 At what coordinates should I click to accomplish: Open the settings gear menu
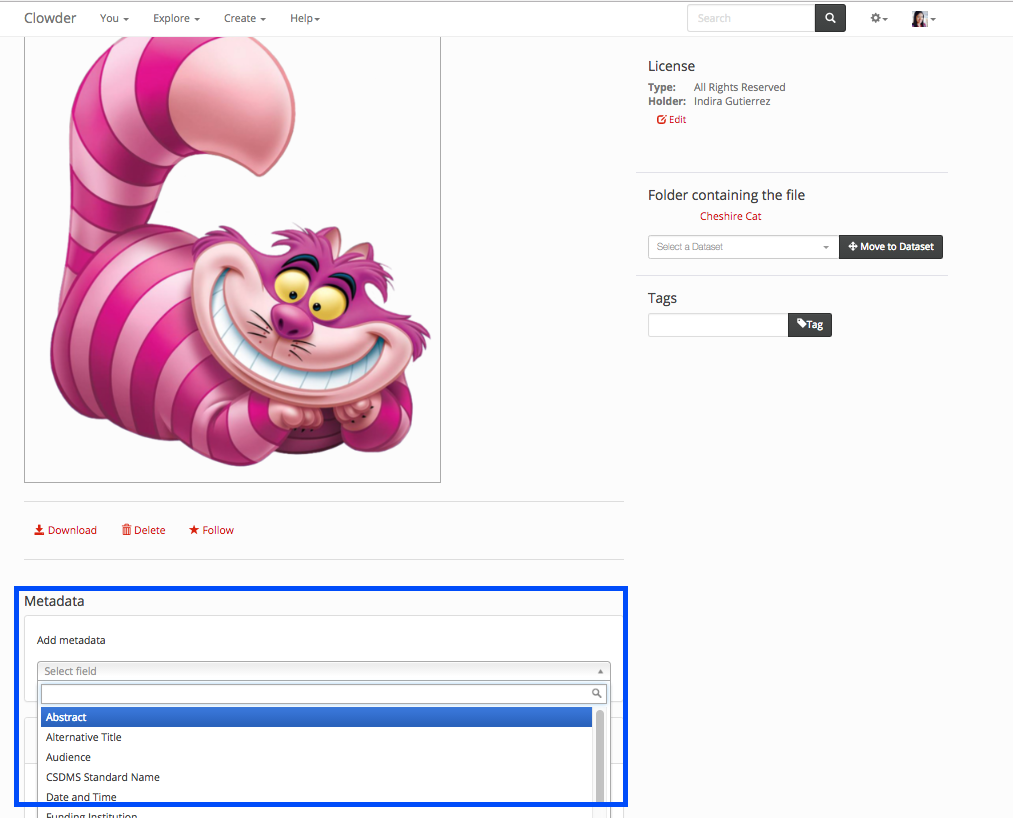point(878,19)
